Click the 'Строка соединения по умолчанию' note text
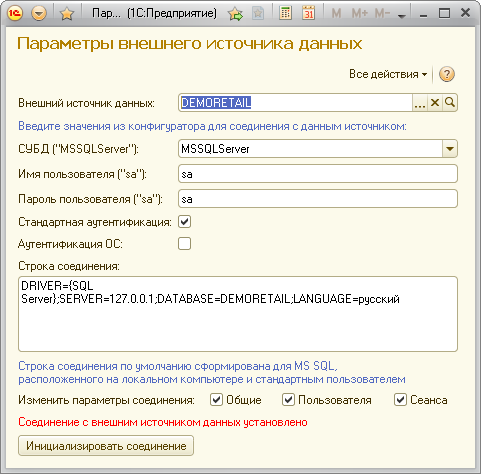The height and width of the screenshot is (474, 481). [212, 373]
